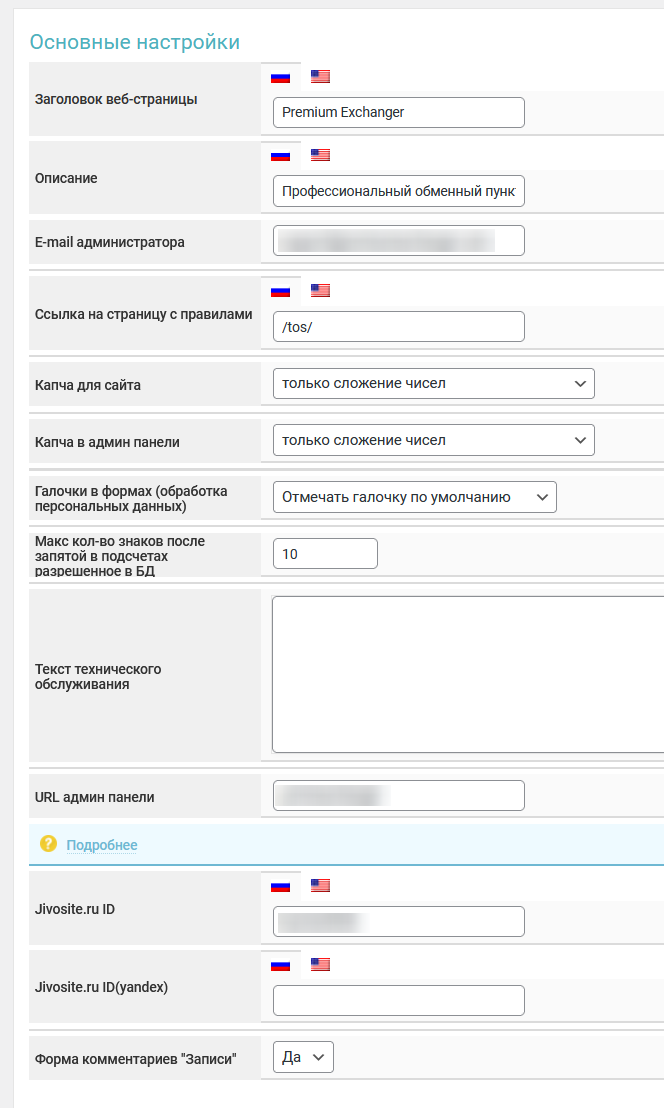
Task: Focus the max decimal places field
Action: coord(325,554)
